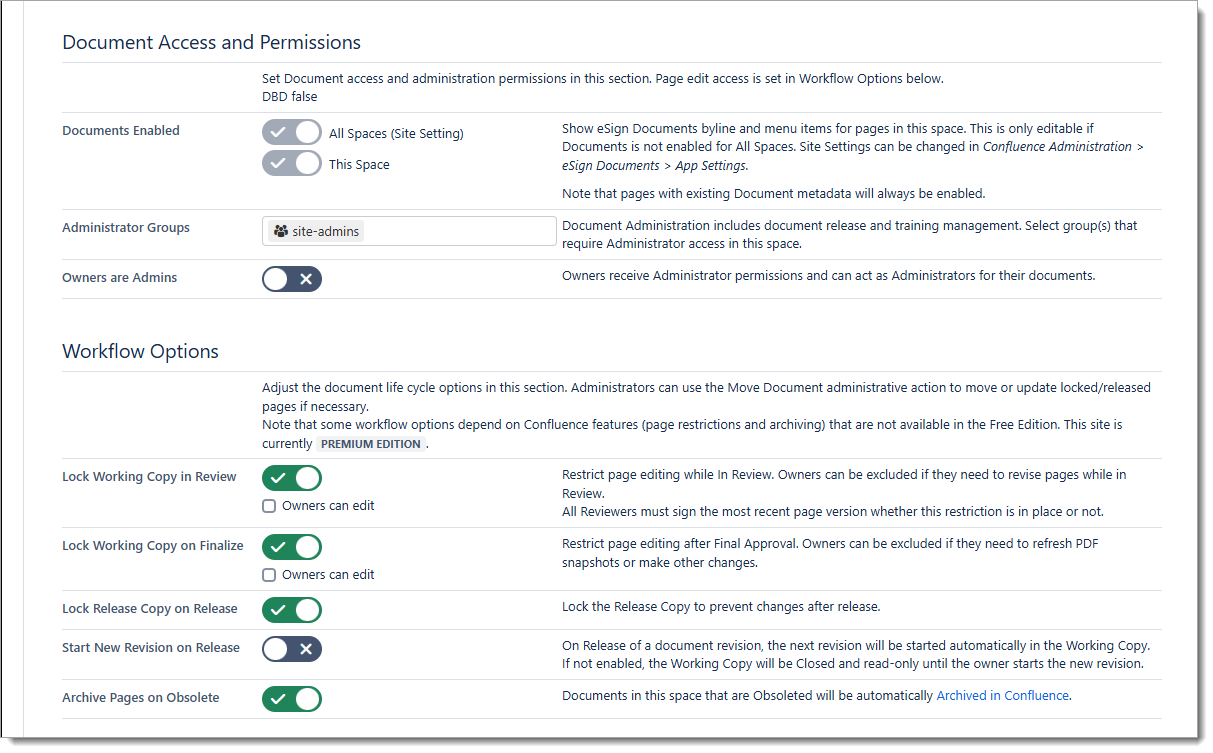Turn off Archive Pages on Obsolete
The width and height of the screenshot is (1213, 753).
tap(291, 698)
